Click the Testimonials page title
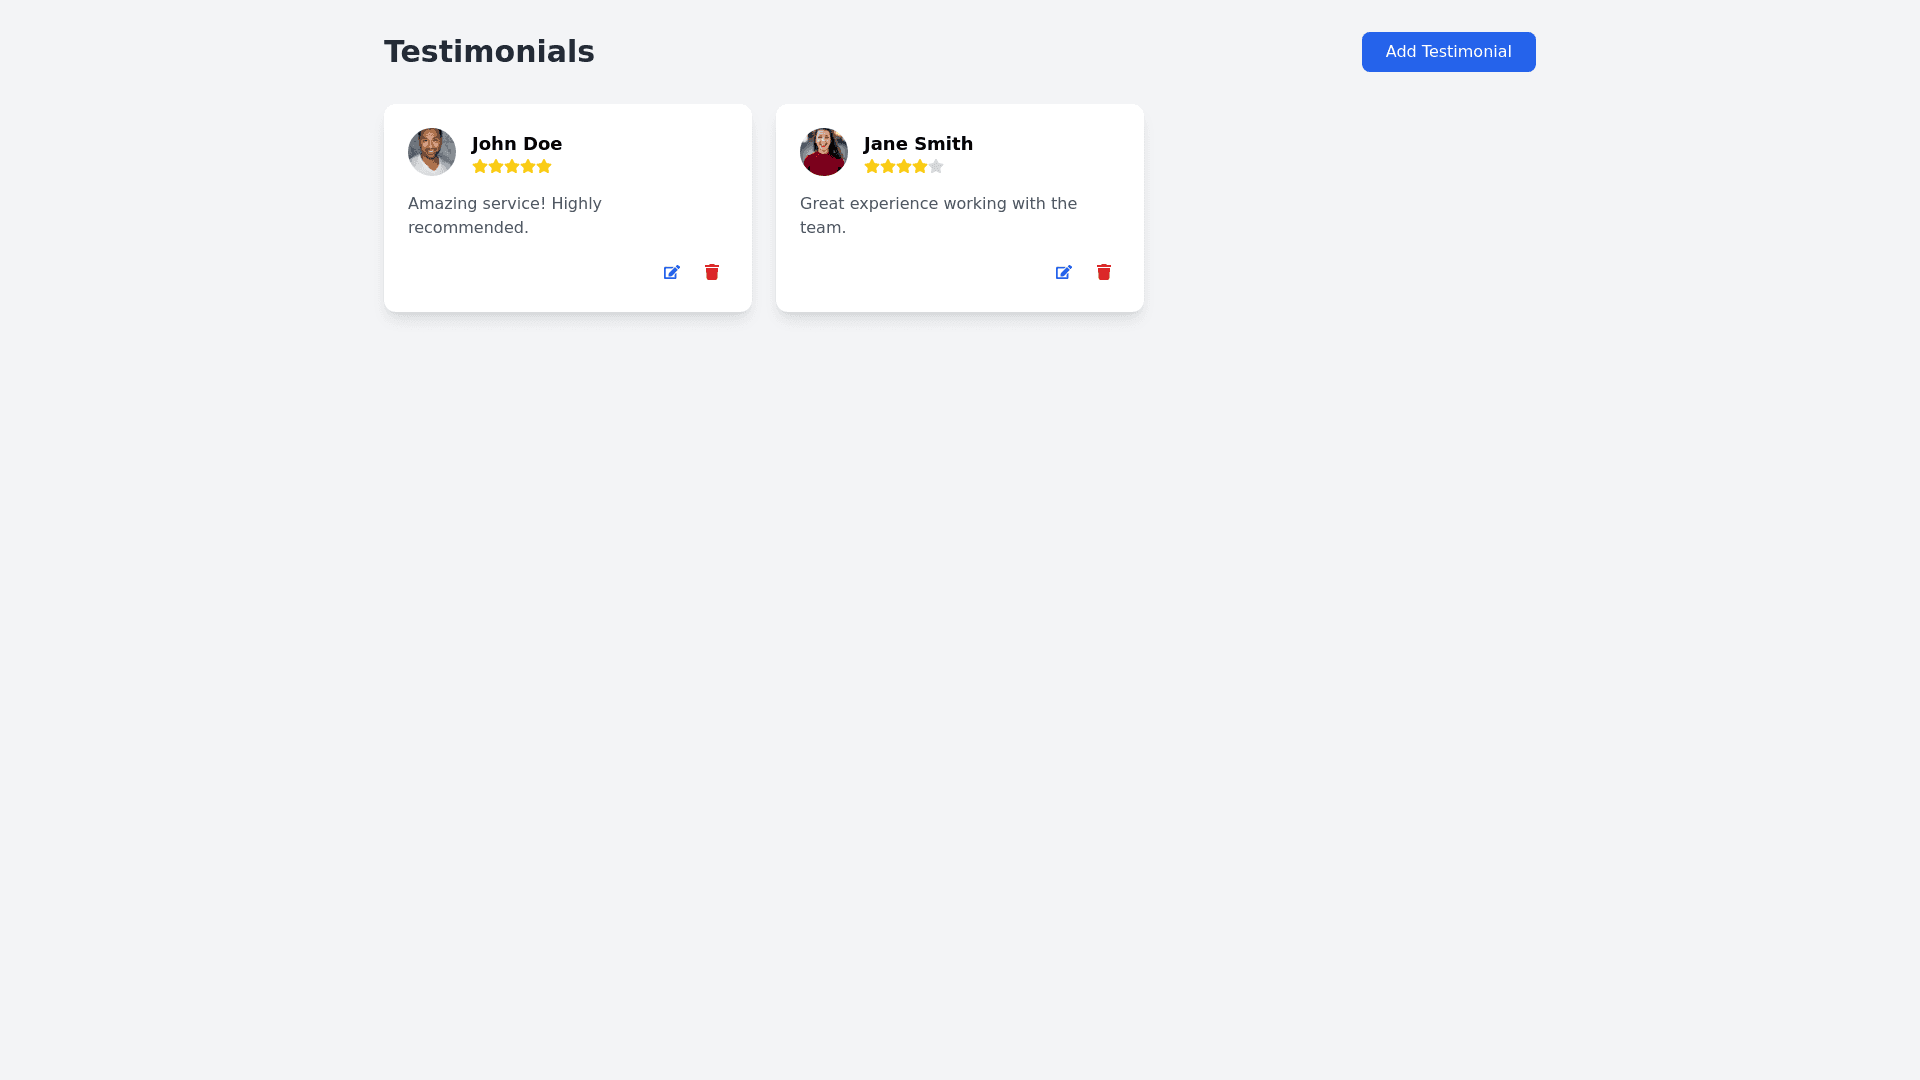This screenshot has height=1080, width=1920. 489,52
